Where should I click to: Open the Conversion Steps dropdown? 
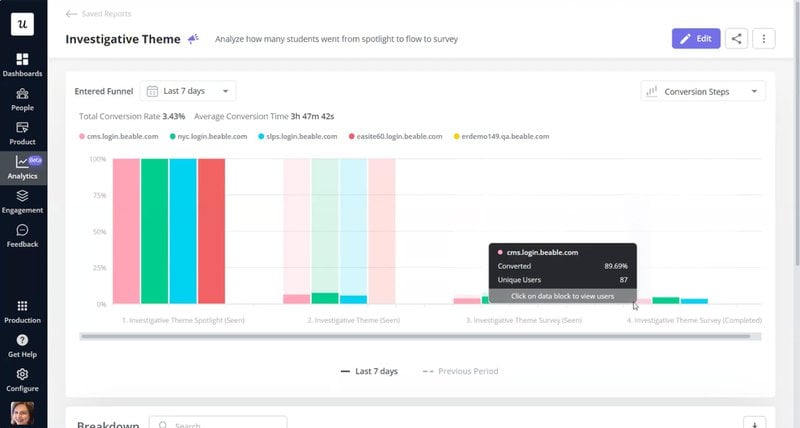(x=702, y=91)
